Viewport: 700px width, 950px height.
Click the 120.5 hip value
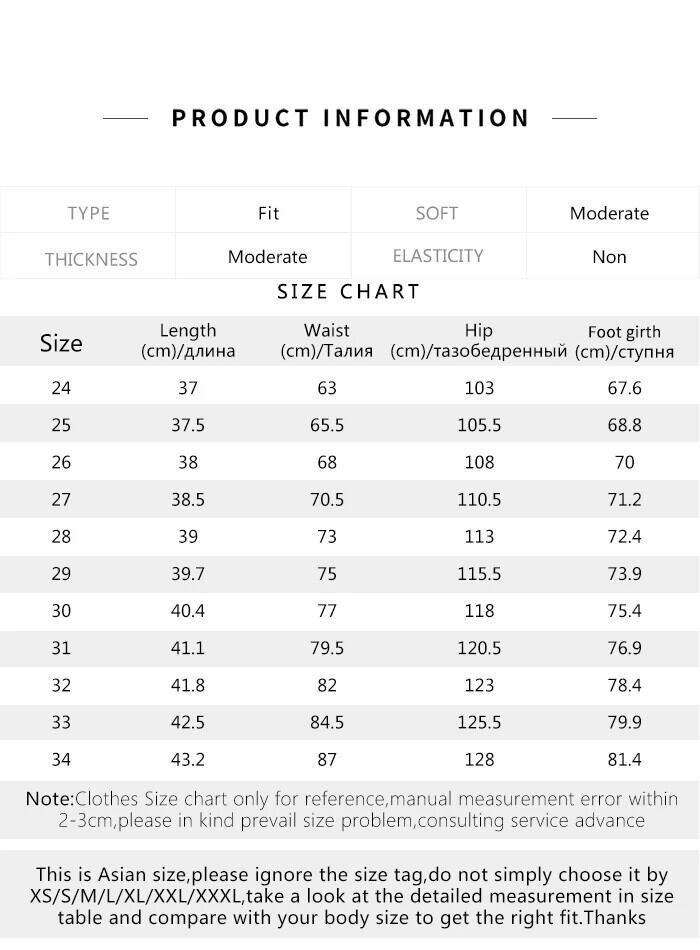(479, 648)
